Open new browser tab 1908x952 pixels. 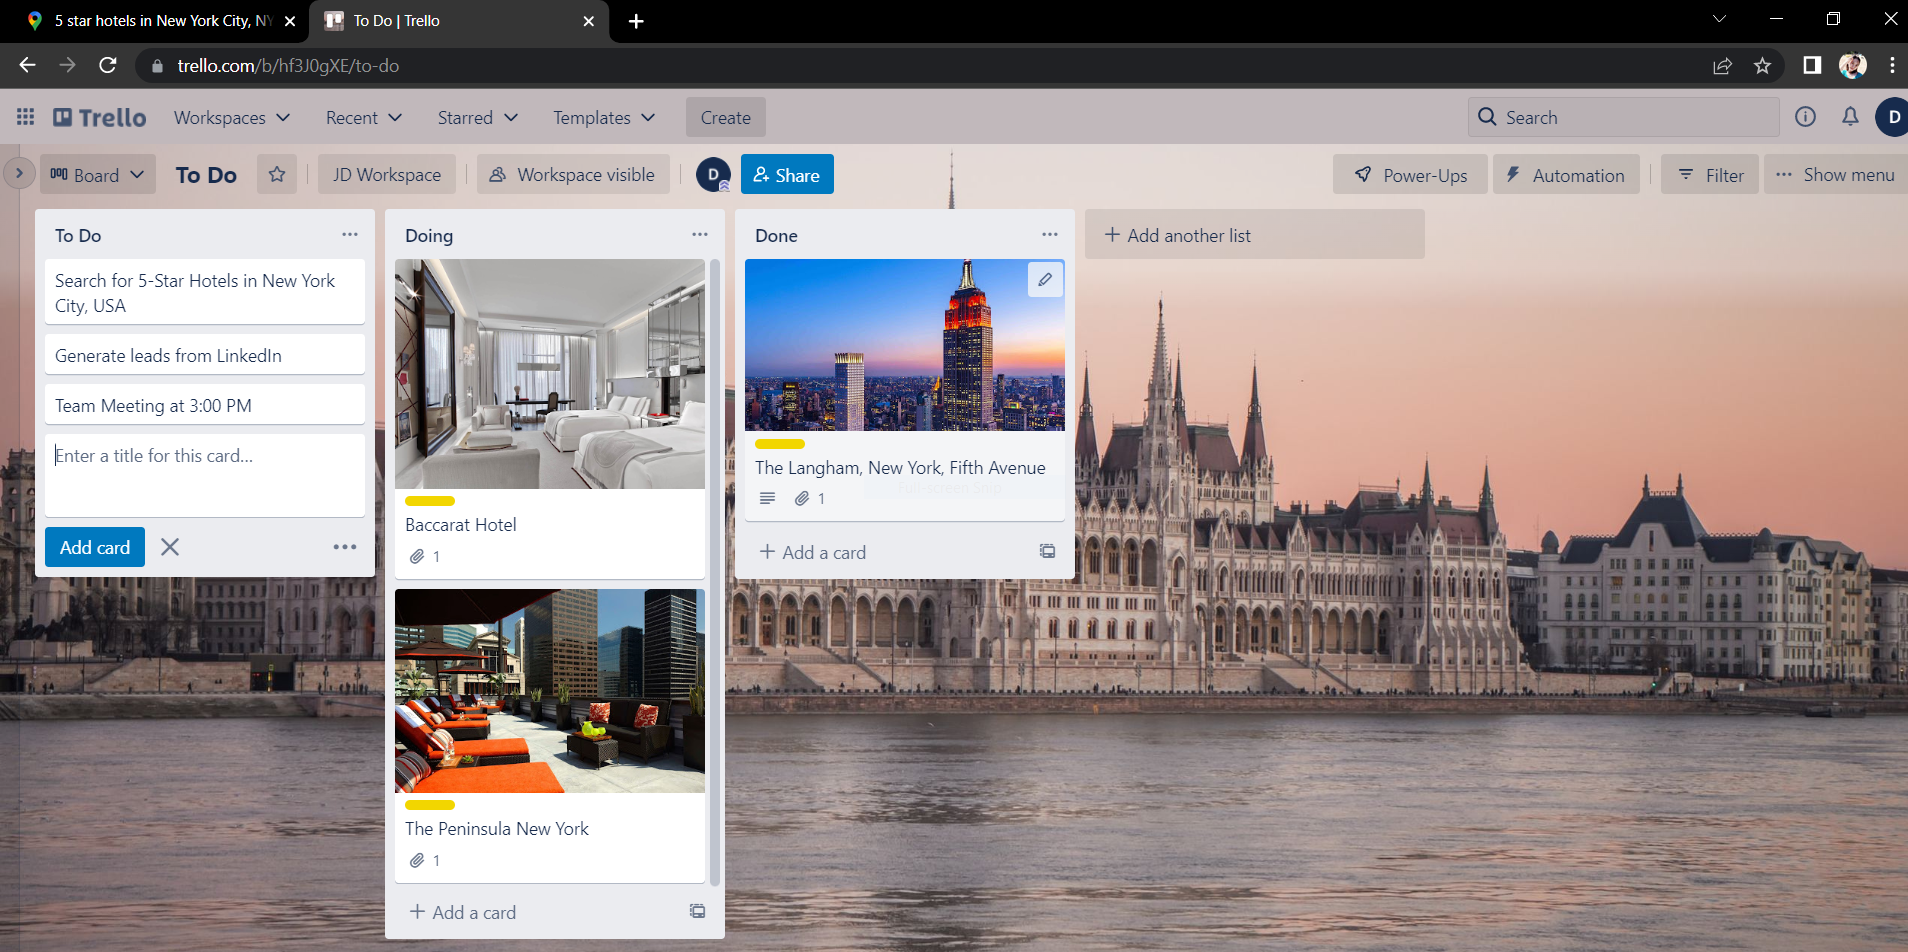[636, 21]
